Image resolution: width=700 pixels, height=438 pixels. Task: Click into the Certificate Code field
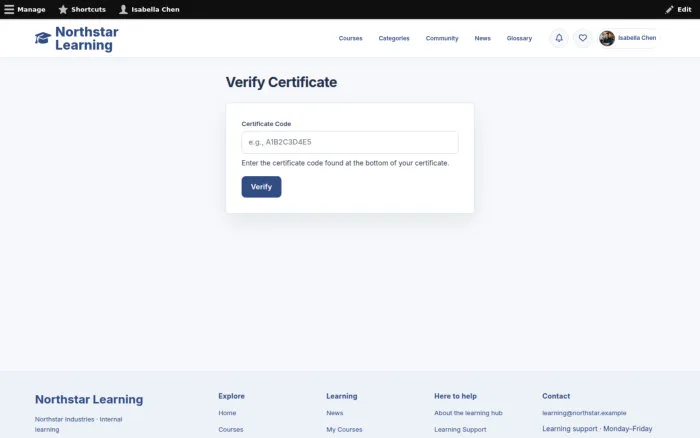point(350,142)
